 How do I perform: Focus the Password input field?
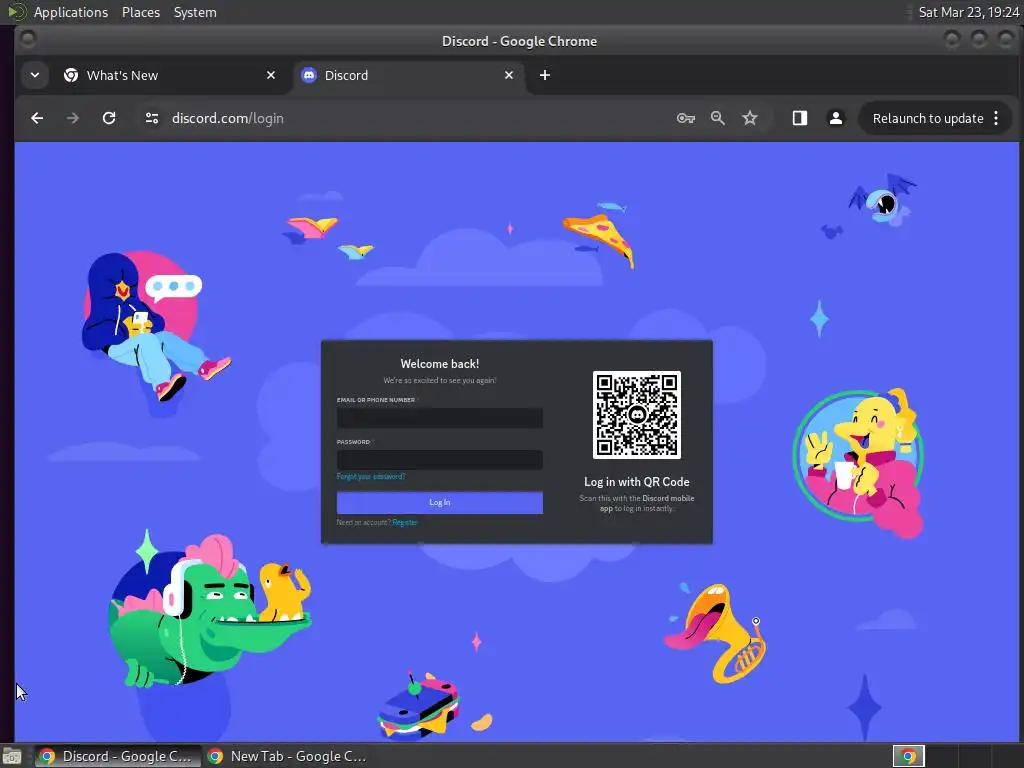coord(440,459)
